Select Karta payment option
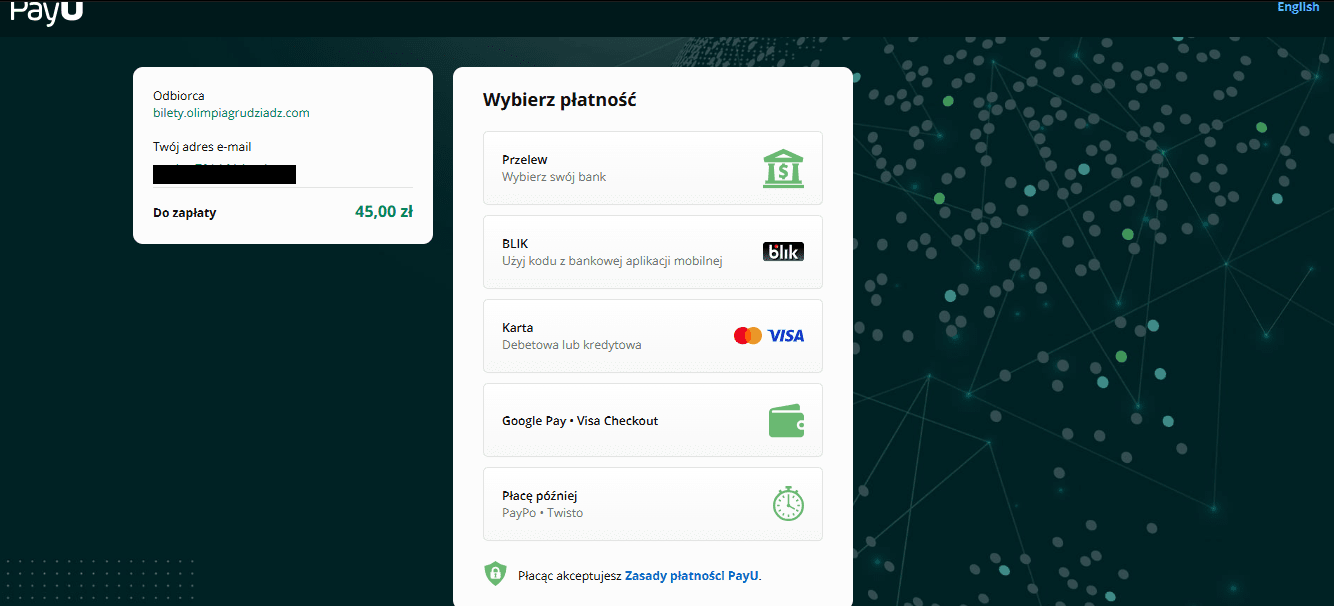 [x=652, y=336]
